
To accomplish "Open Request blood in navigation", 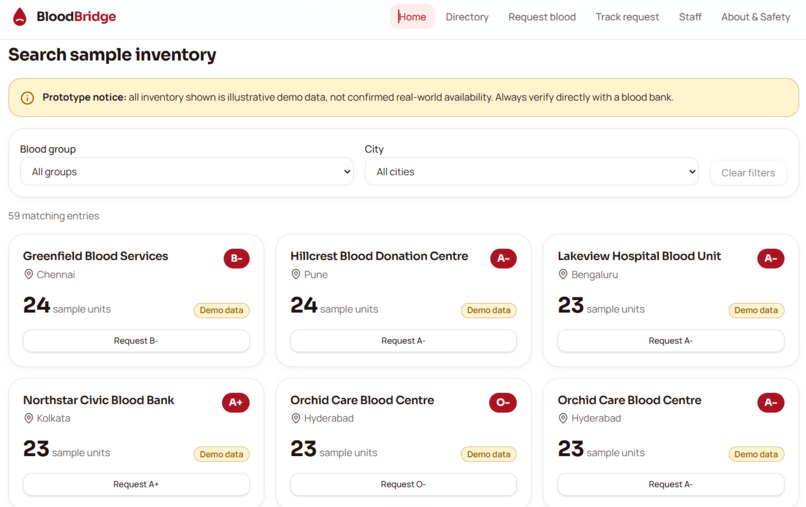I will [x=542, y=17].
